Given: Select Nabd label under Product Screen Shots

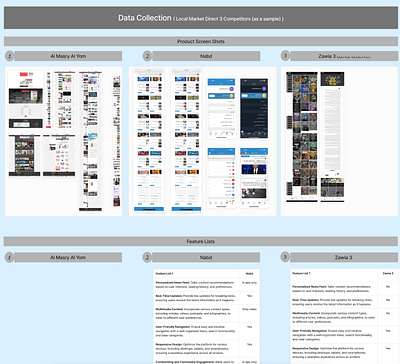Looking at the screenshot, I should [206, 56].
